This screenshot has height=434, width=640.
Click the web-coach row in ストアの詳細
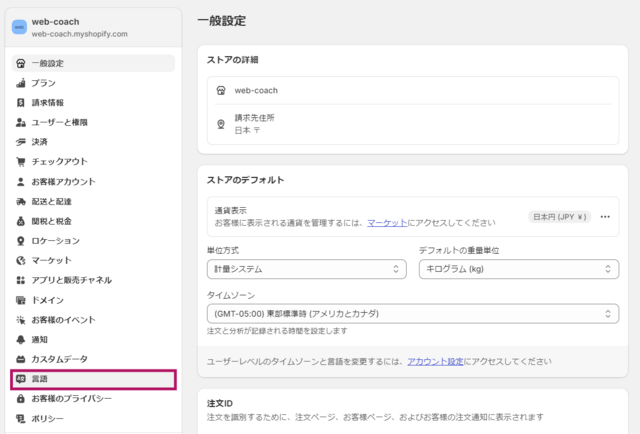coord(413,90)
